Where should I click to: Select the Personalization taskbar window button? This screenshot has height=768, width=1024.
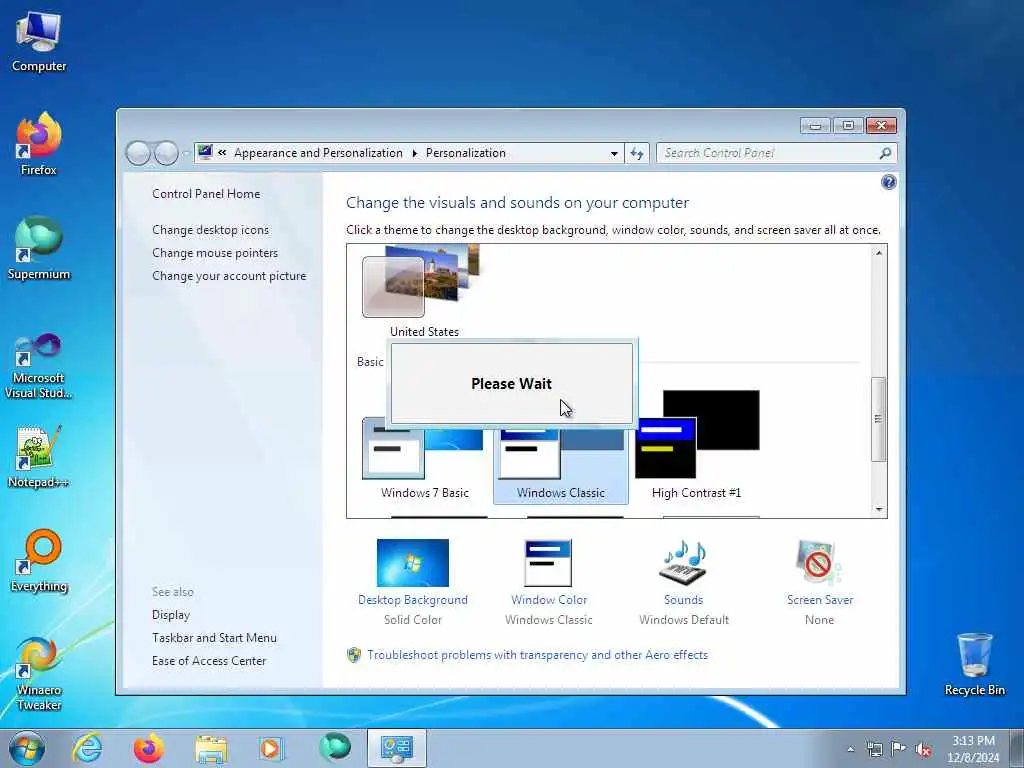click(x=396, y=748)
